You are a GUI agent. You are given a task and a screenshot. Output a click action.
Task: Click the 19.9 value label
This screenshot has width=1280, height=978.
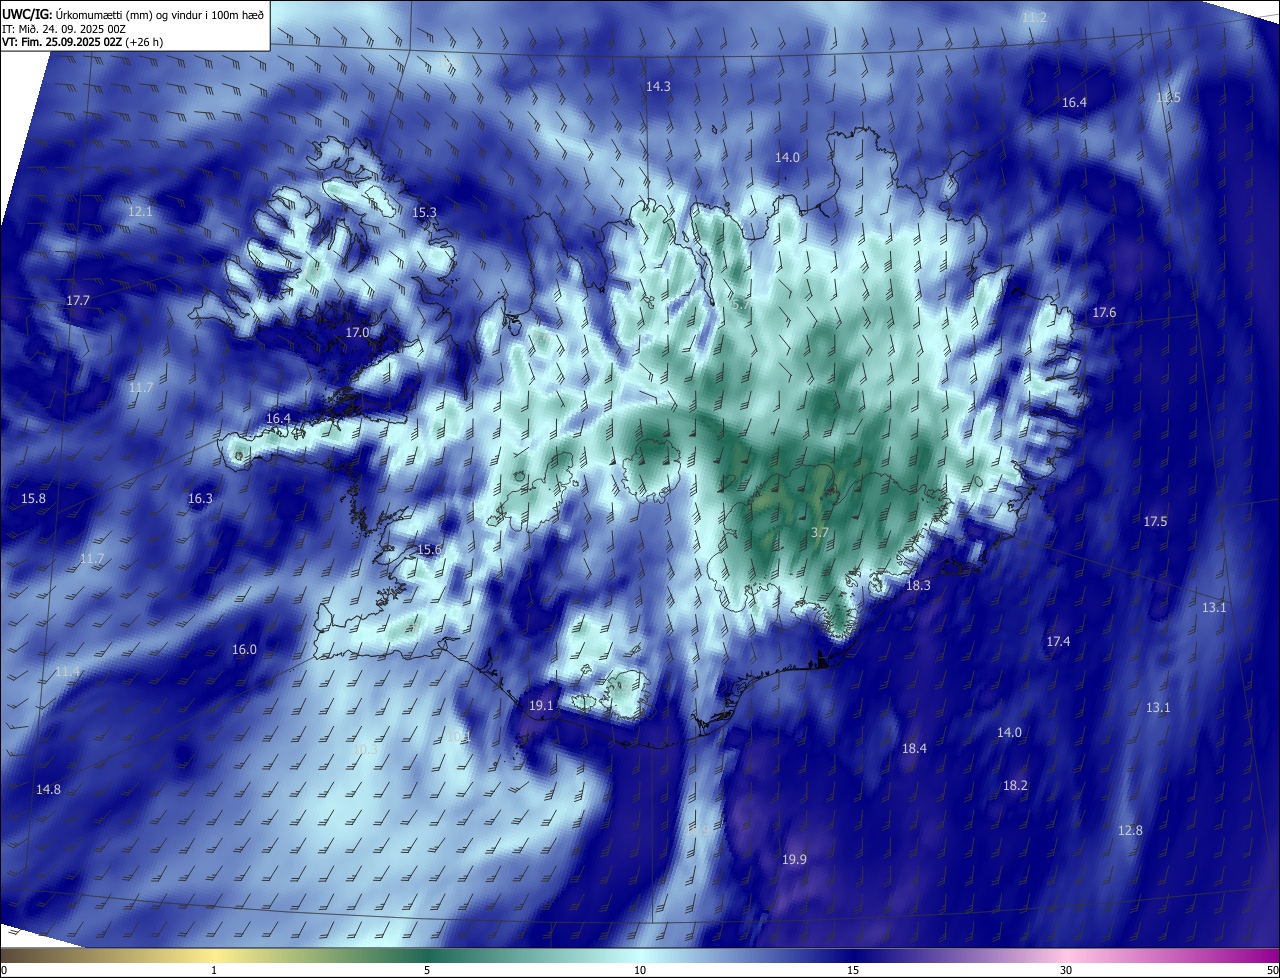794,860
